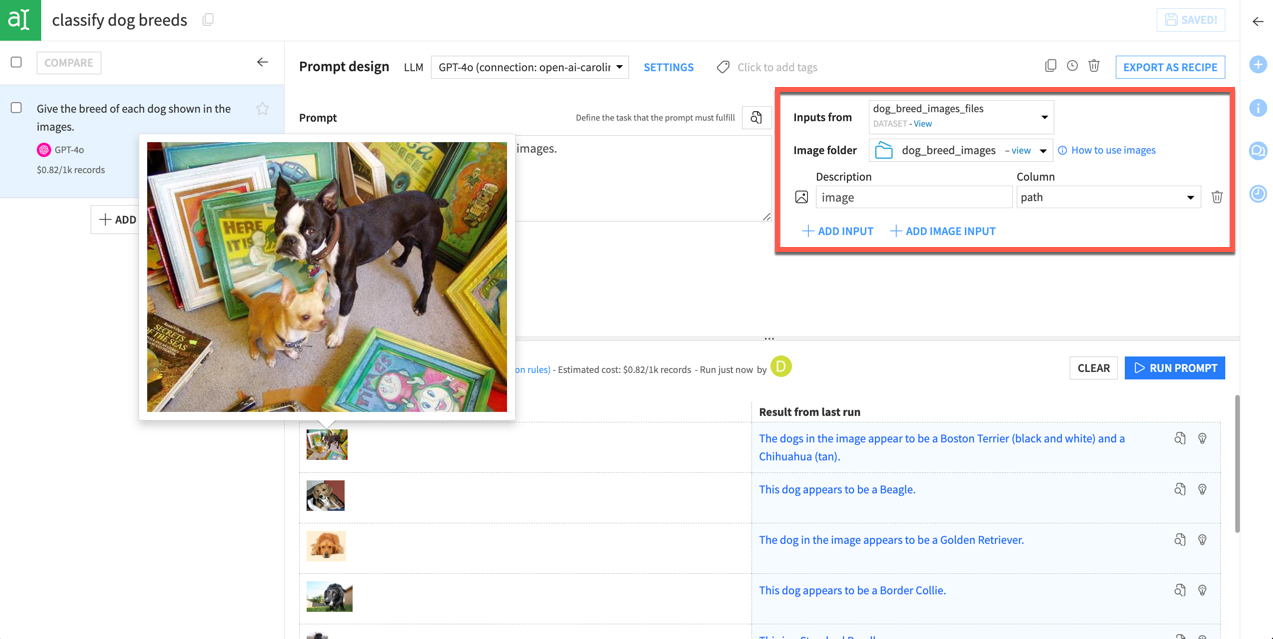
Task: Copy the Border Collie result with copy icon
Action: (x=1180, y=590)
